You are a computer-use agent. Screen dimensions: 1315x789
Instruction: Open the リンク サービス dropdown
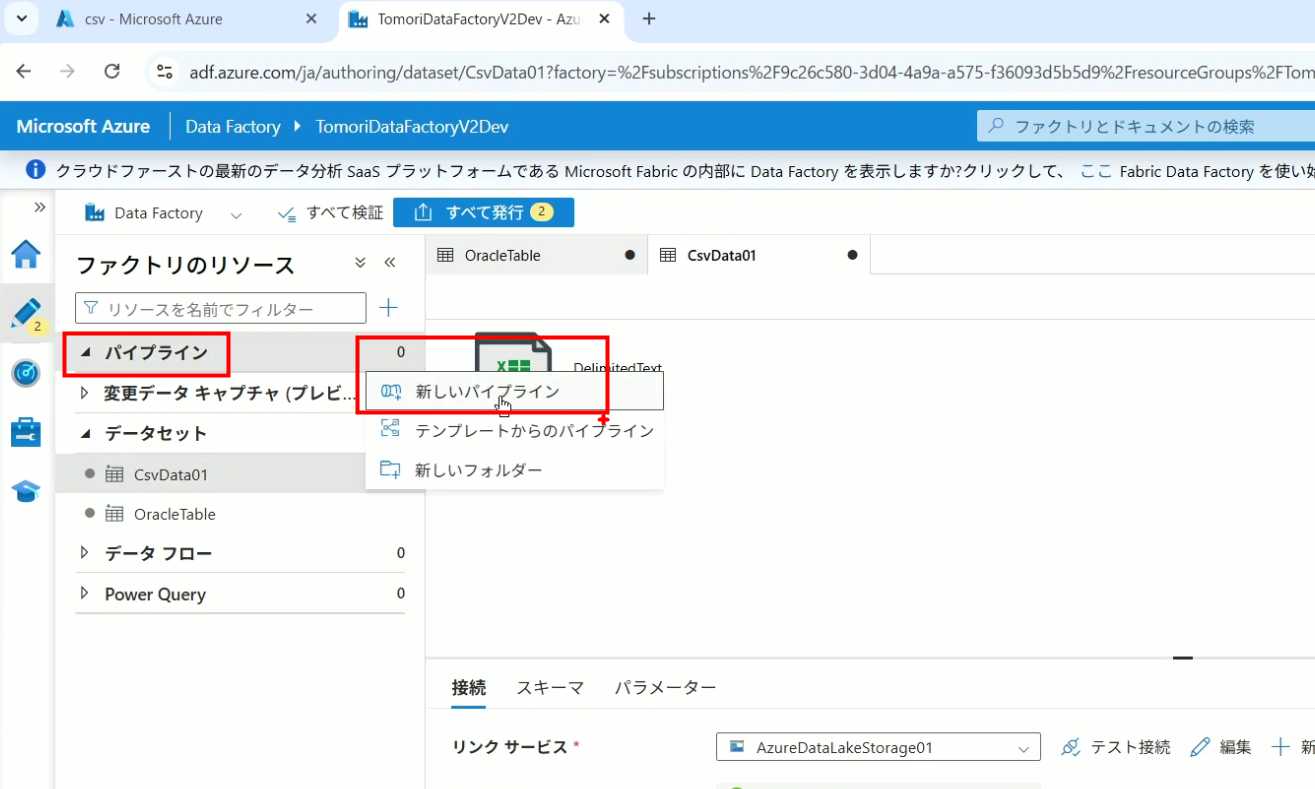point(878,747)
